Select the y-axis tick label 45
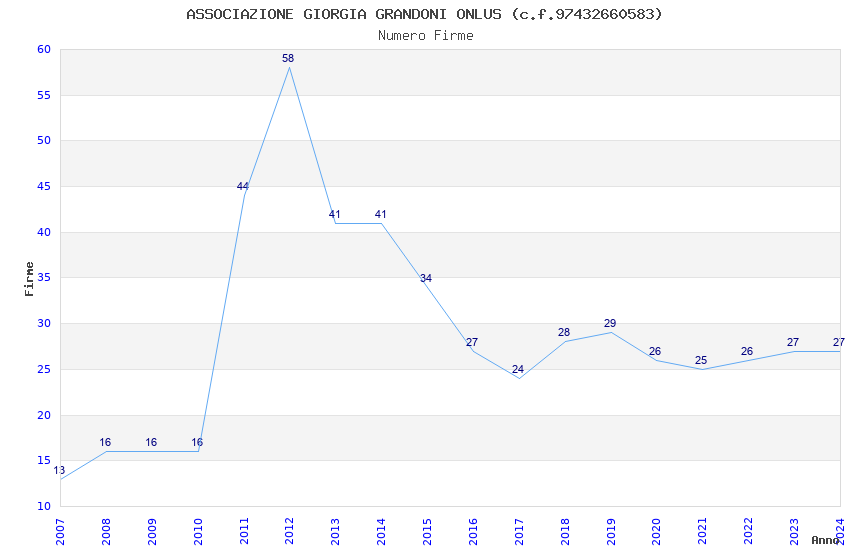Viewport: 850px width, 550px height. (44, 186)
